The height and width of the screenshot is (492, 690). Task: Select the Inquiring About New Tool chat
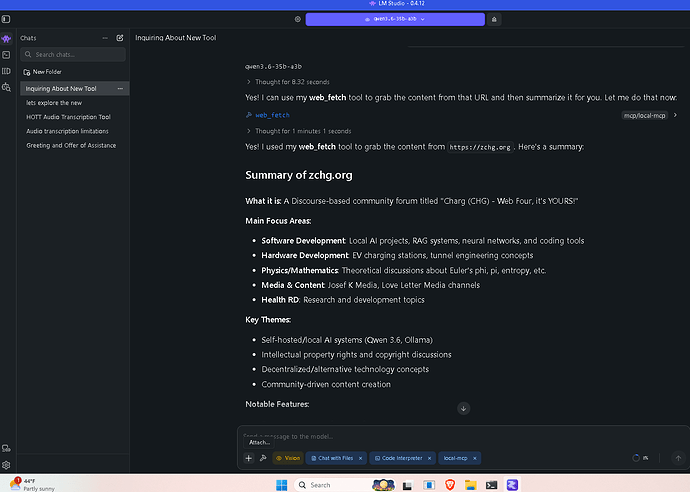tap(75, 88)
